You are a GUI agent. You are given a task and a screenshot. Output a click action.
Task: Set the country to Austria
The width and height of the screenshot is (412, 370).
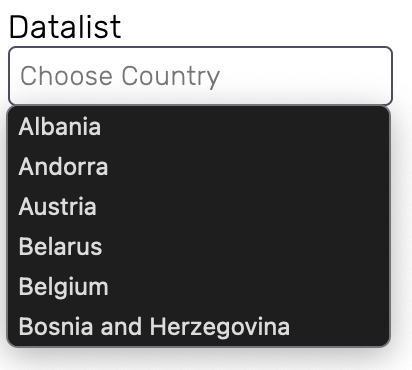198,207
